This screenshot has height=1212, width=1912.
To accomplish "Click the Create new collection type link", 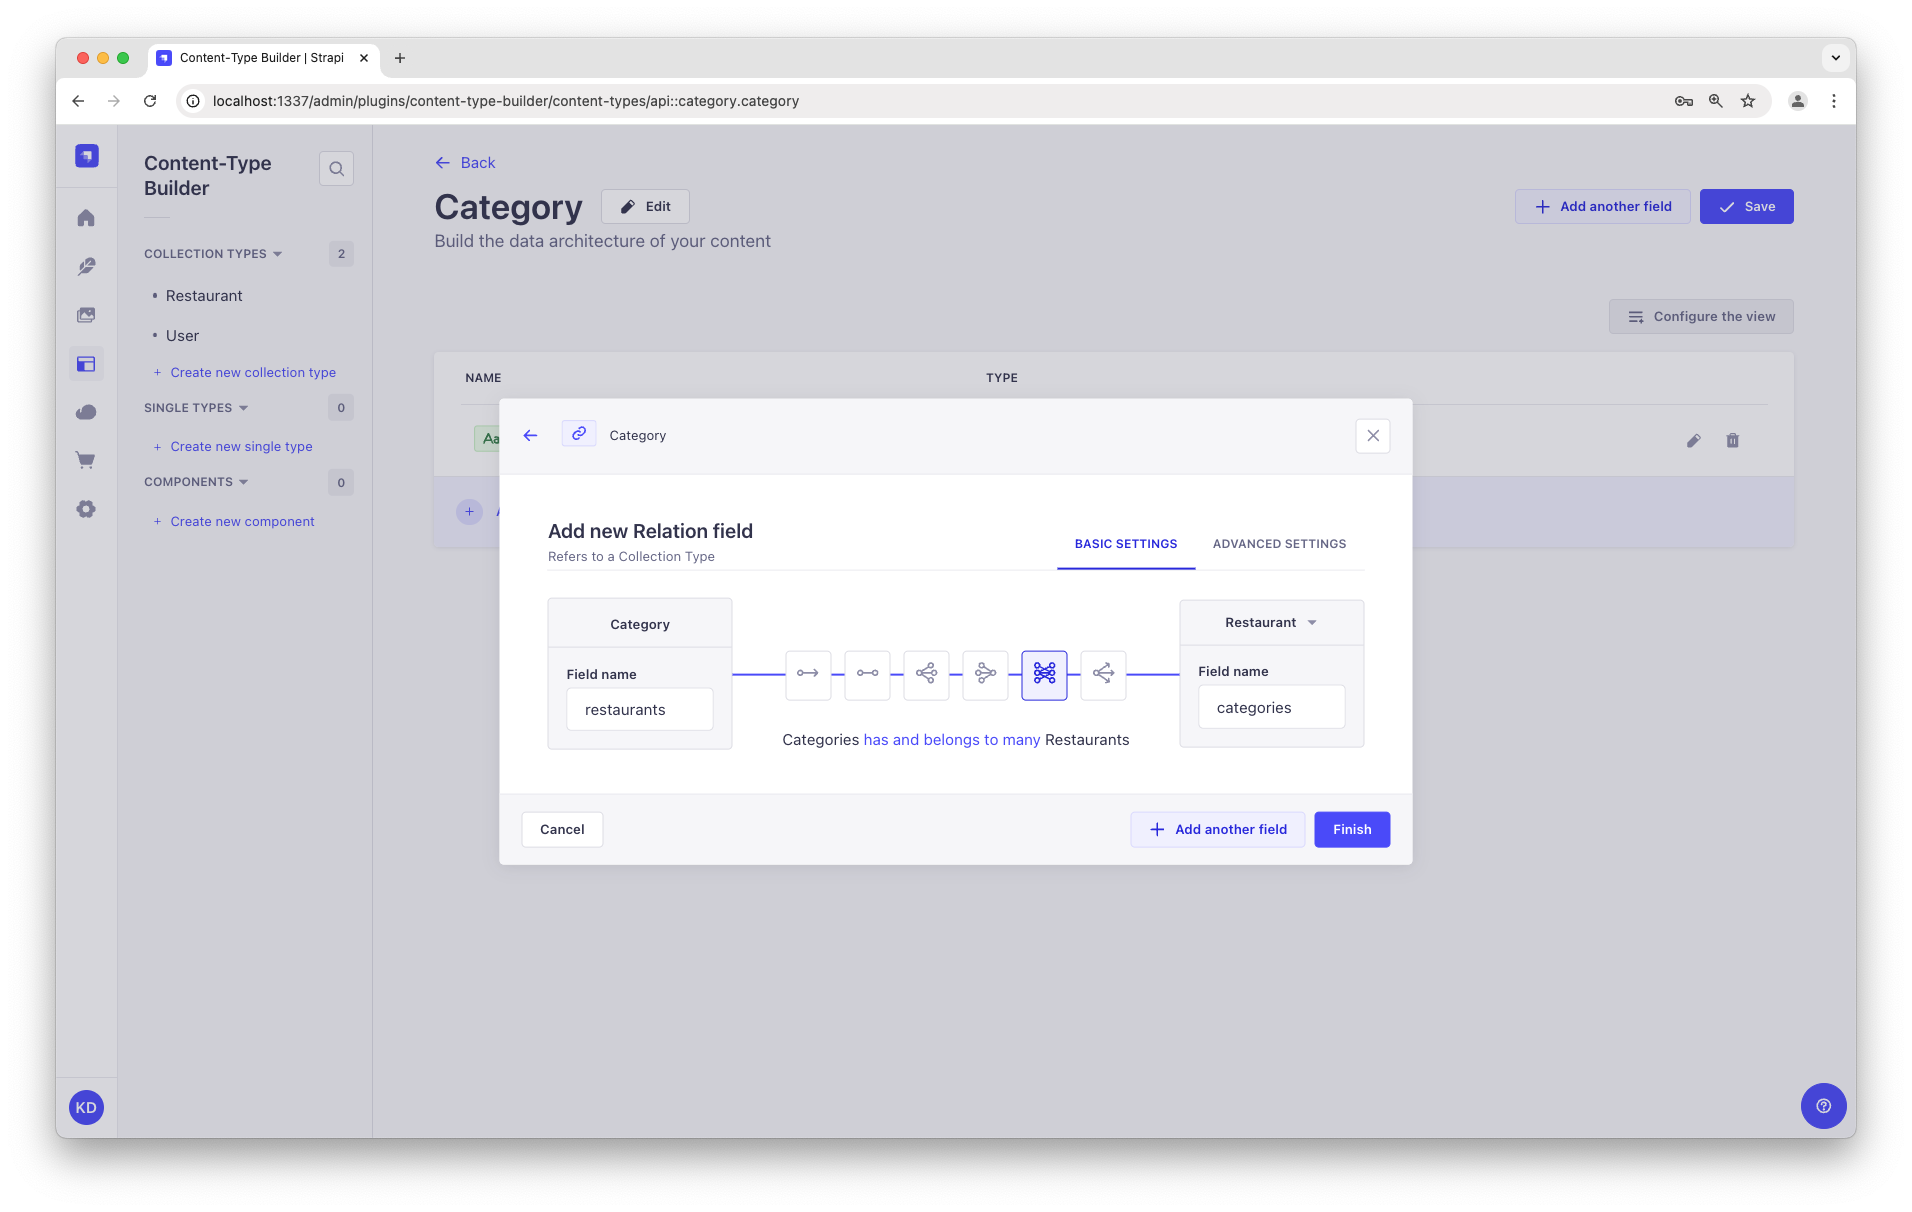I will click(x=252, y=372).
